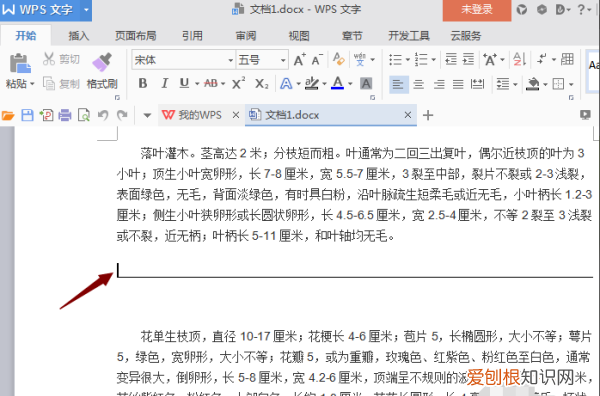
Task: Select distributed alignment button
Action: pyautogui.click(x=477, y=84)
